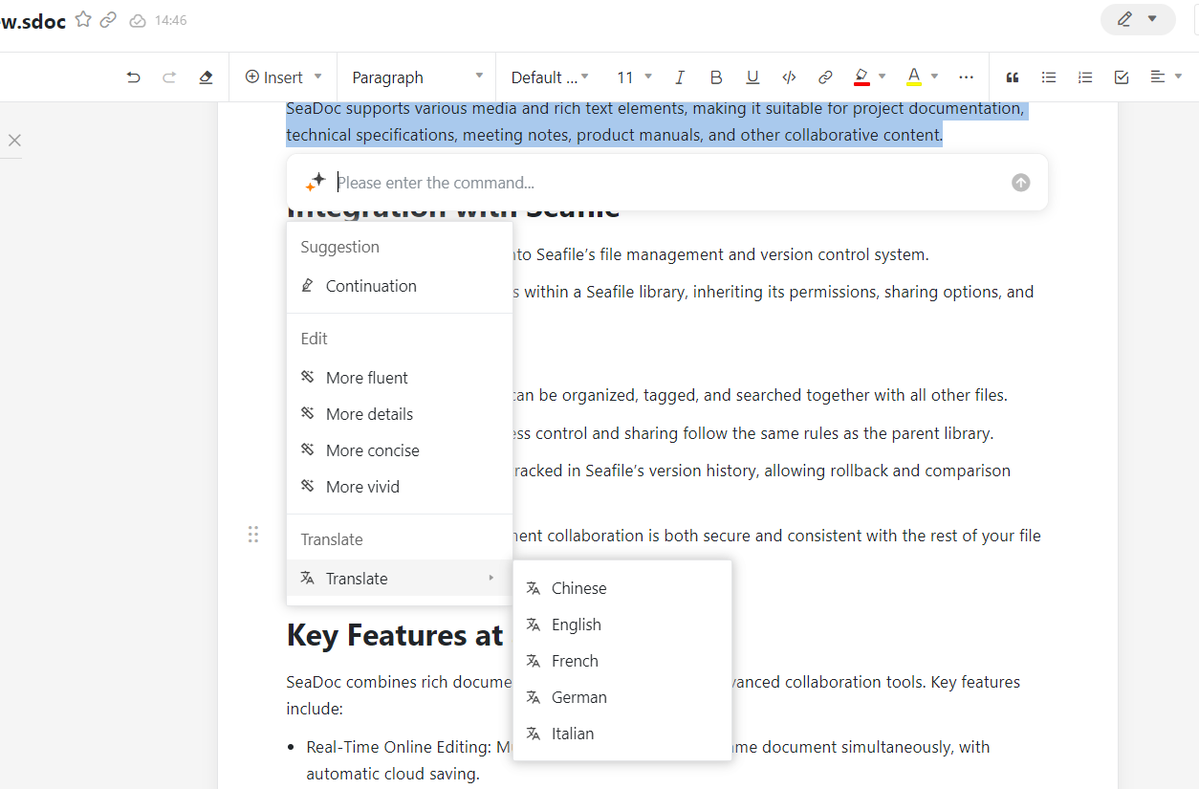Insert a checklist
This screenshot has width=1199, height=789.
pyautogui.click(x=1122, y=77)
